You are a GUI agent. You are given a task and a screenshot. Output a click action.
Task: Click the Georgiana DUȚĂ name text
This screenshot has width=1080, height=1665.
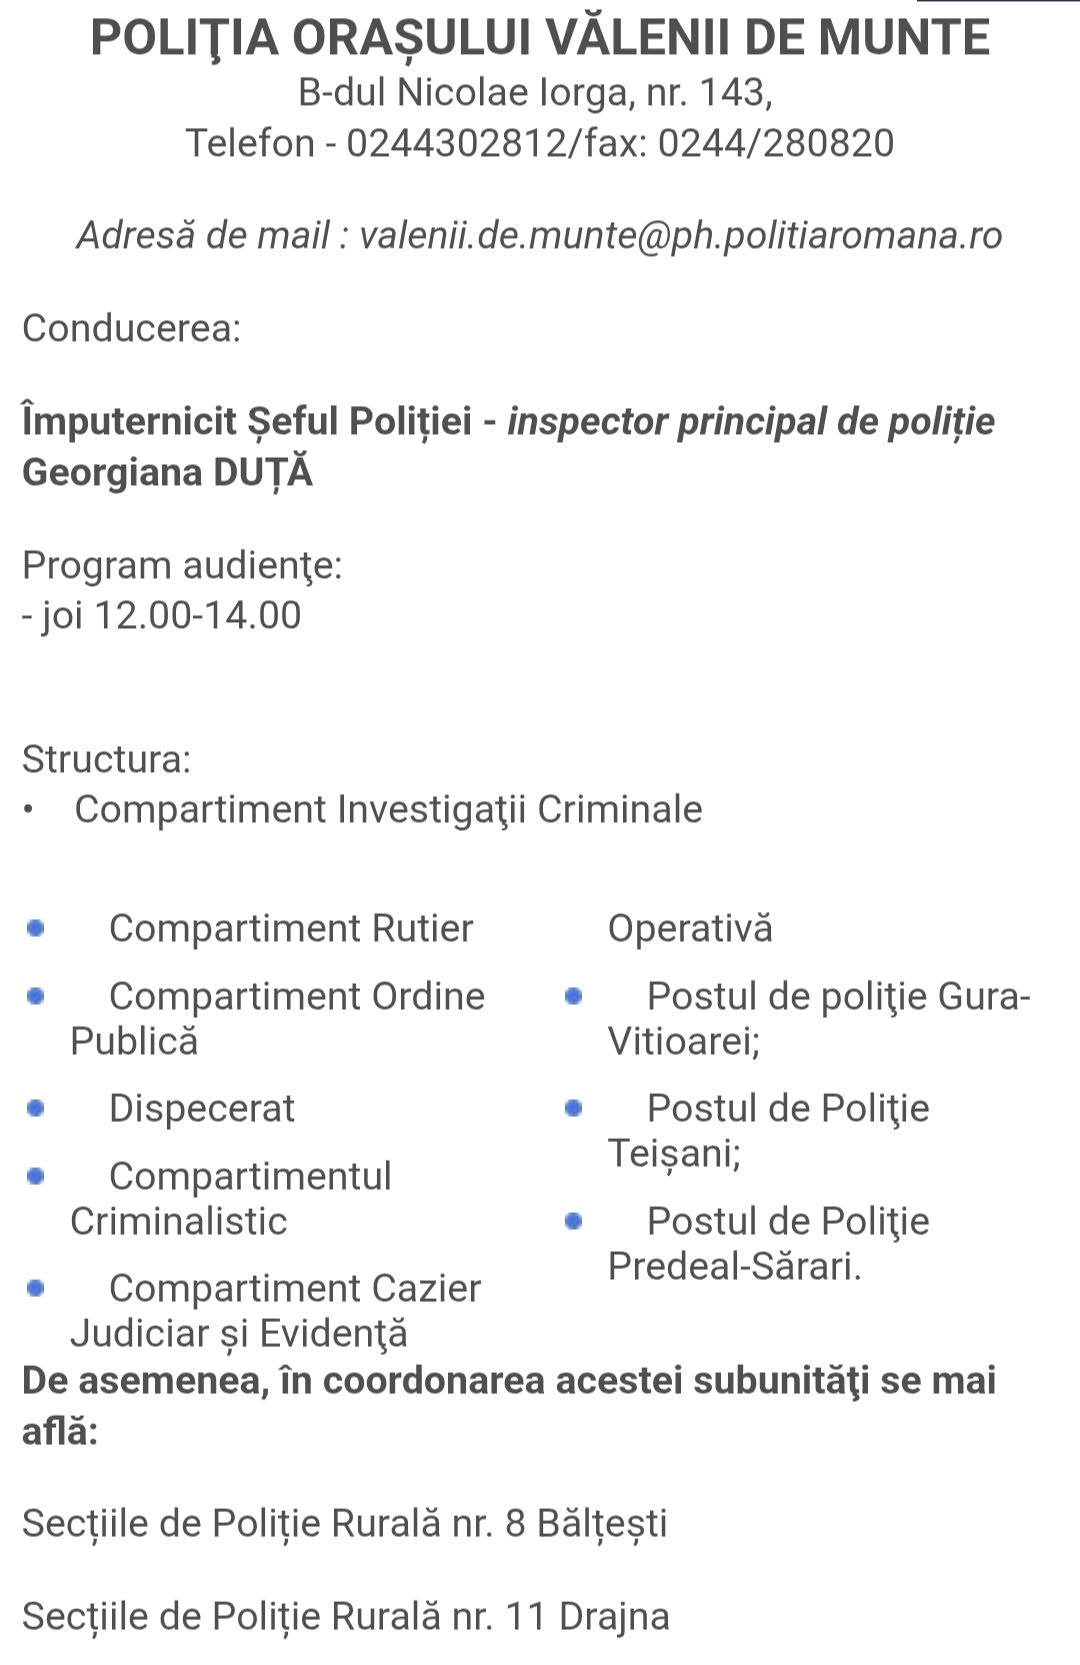168,472
